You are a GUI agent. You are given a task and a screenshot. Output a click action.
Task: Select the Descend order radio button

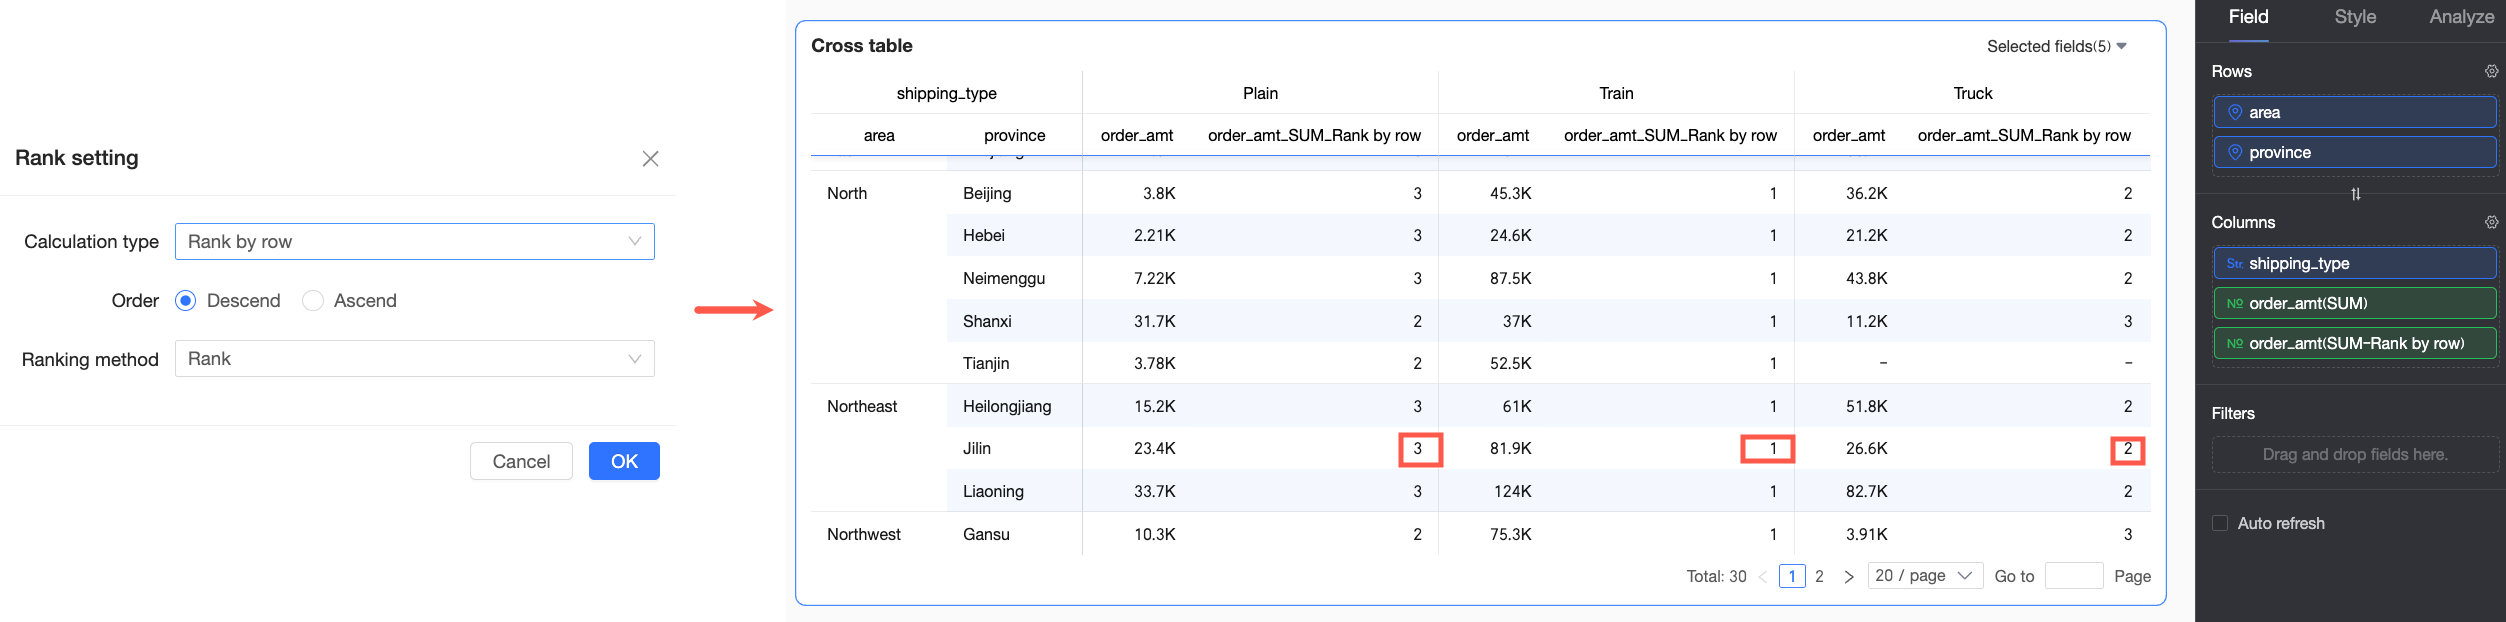click(x=185, y=301)
